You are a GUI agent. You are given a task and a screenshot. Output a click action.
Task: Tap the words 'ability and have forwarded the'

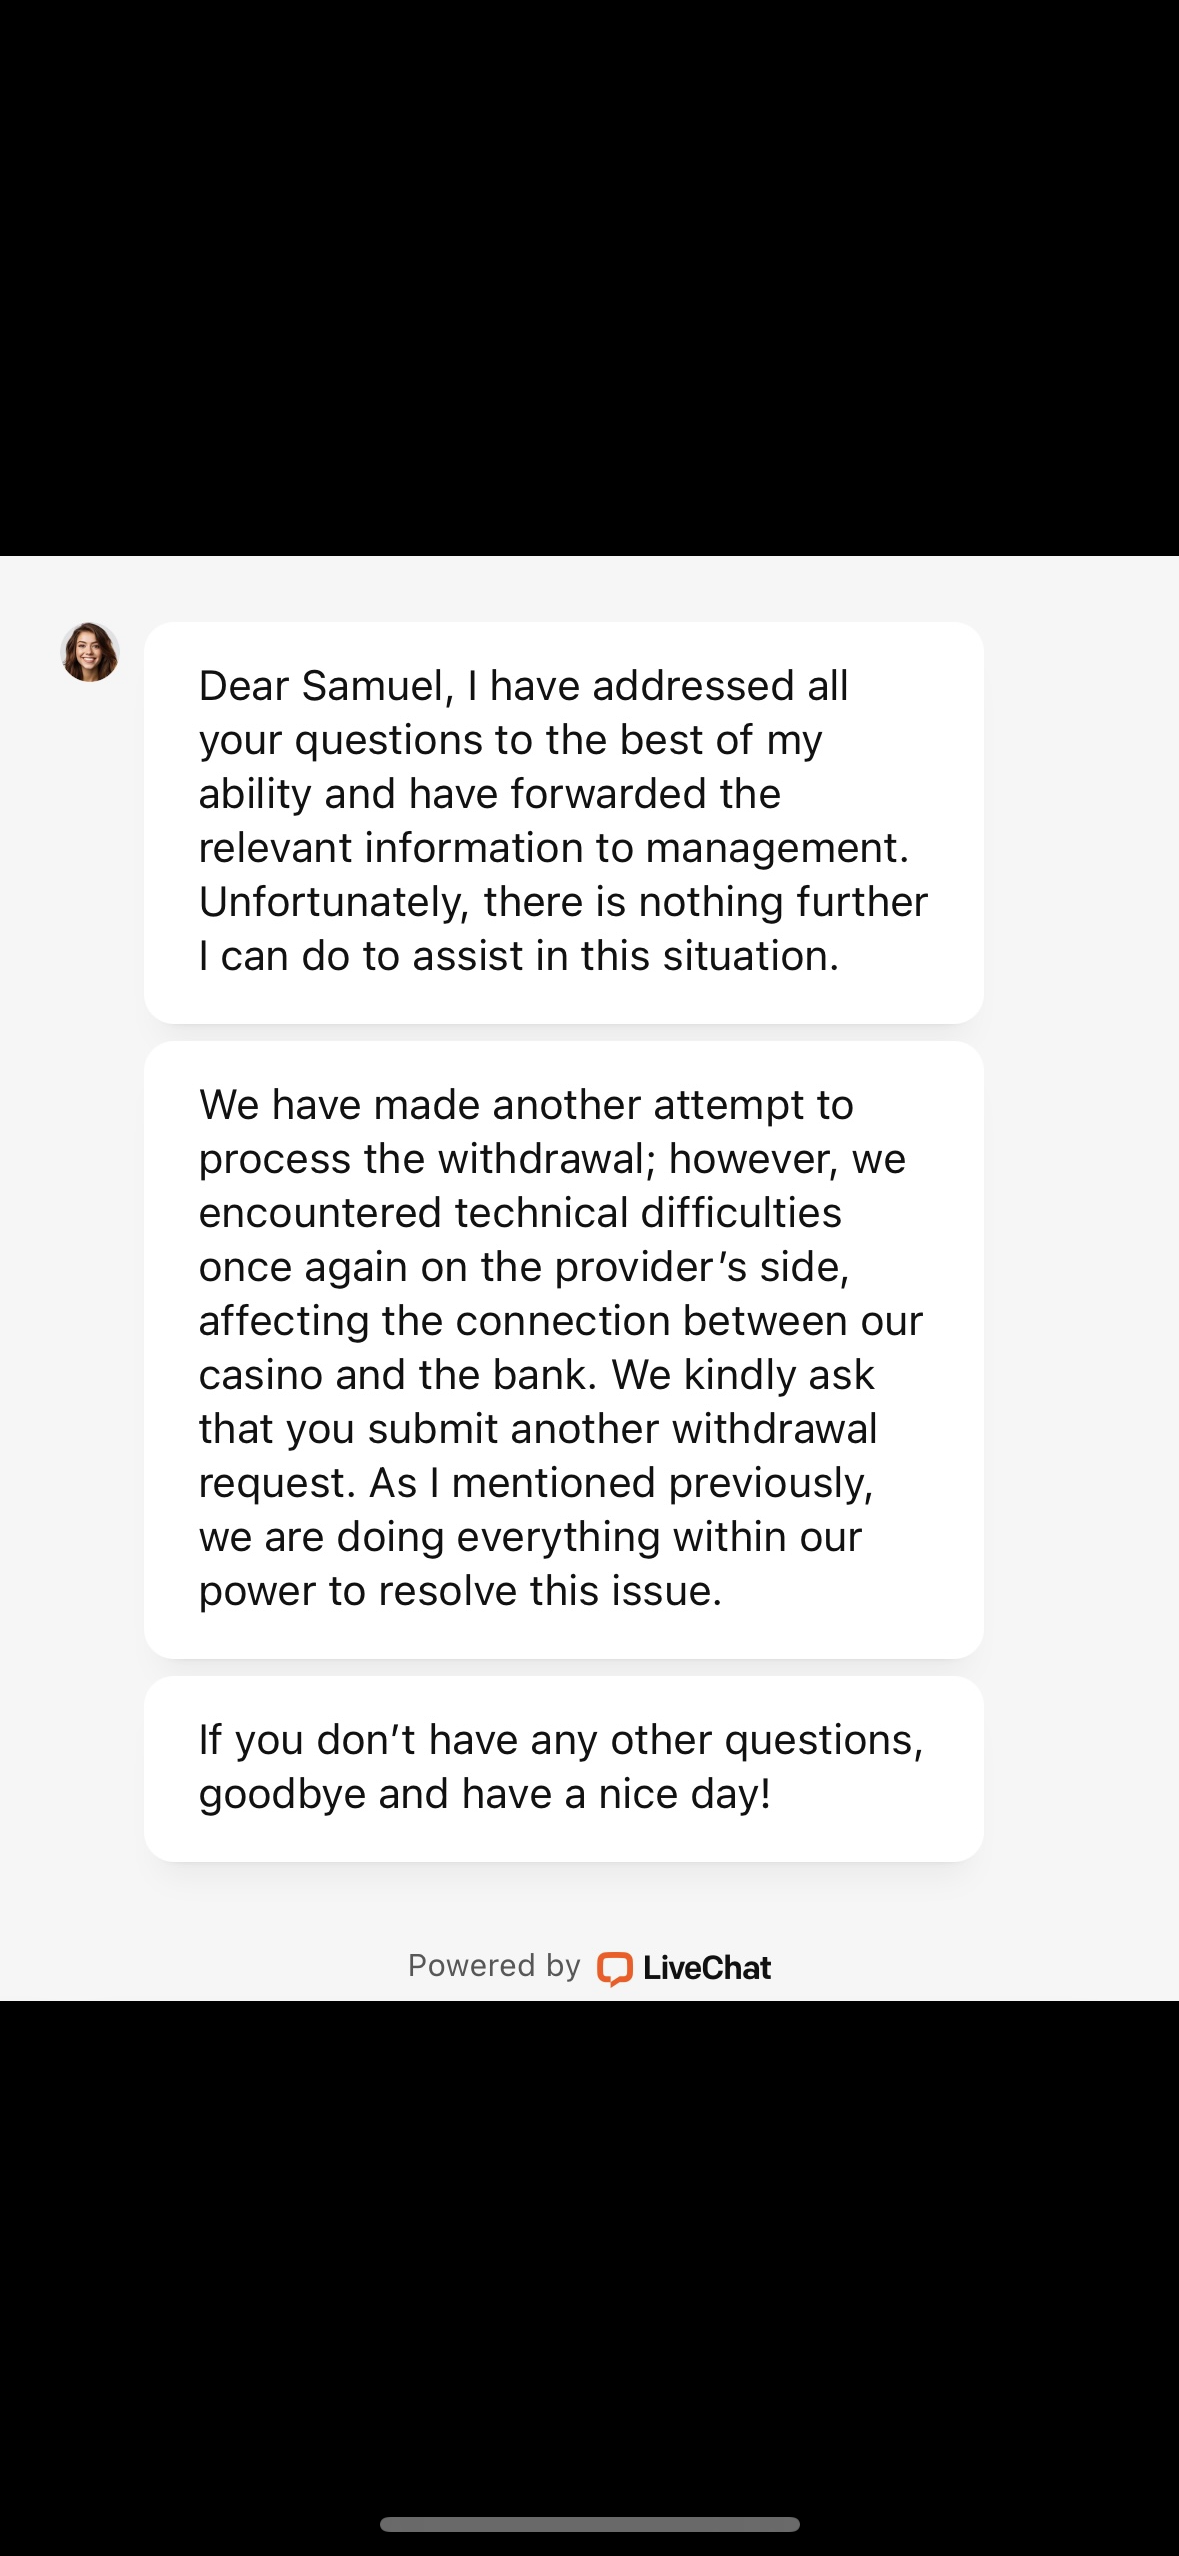click(489, 794)
